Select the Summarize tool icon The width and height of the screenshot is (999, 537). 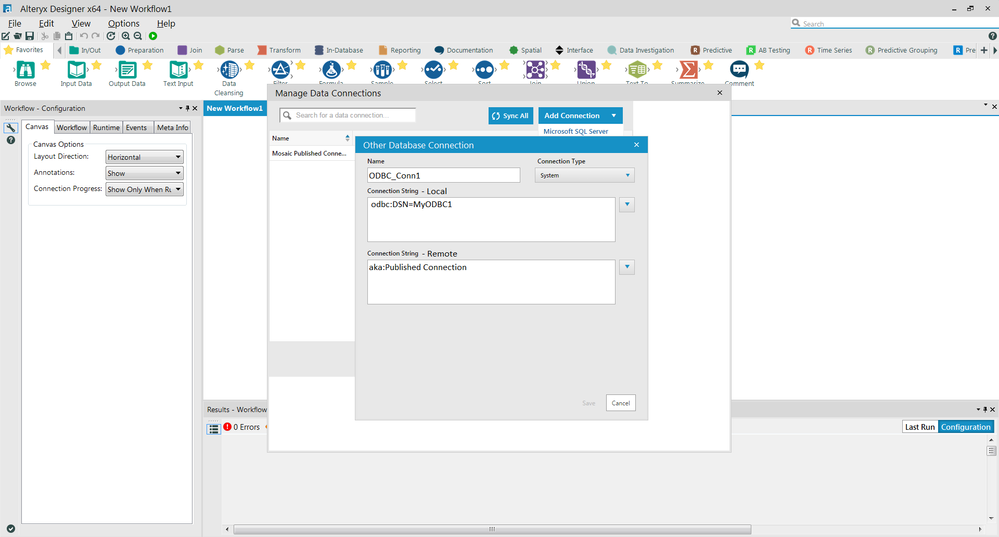pyautogui.click(x=688, y=69)
